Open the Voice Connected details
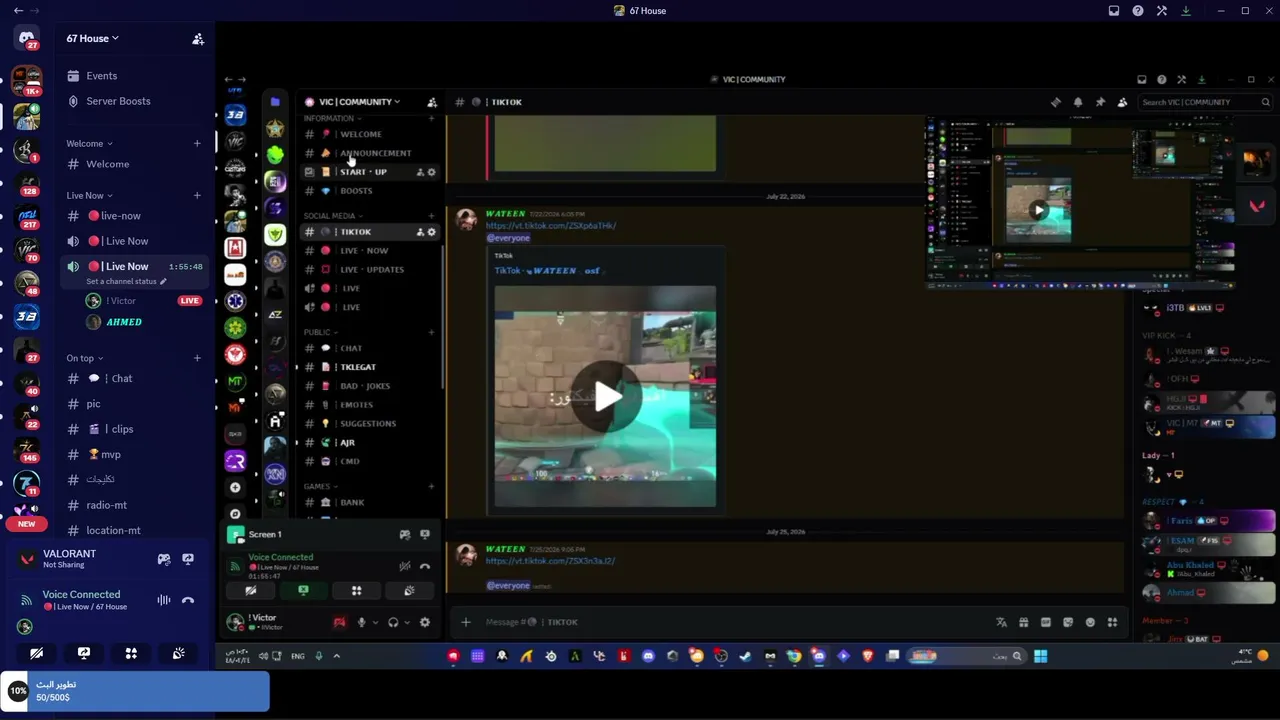Image resolution: width=1280 pixels, height=720 pixels. point(81,595)
